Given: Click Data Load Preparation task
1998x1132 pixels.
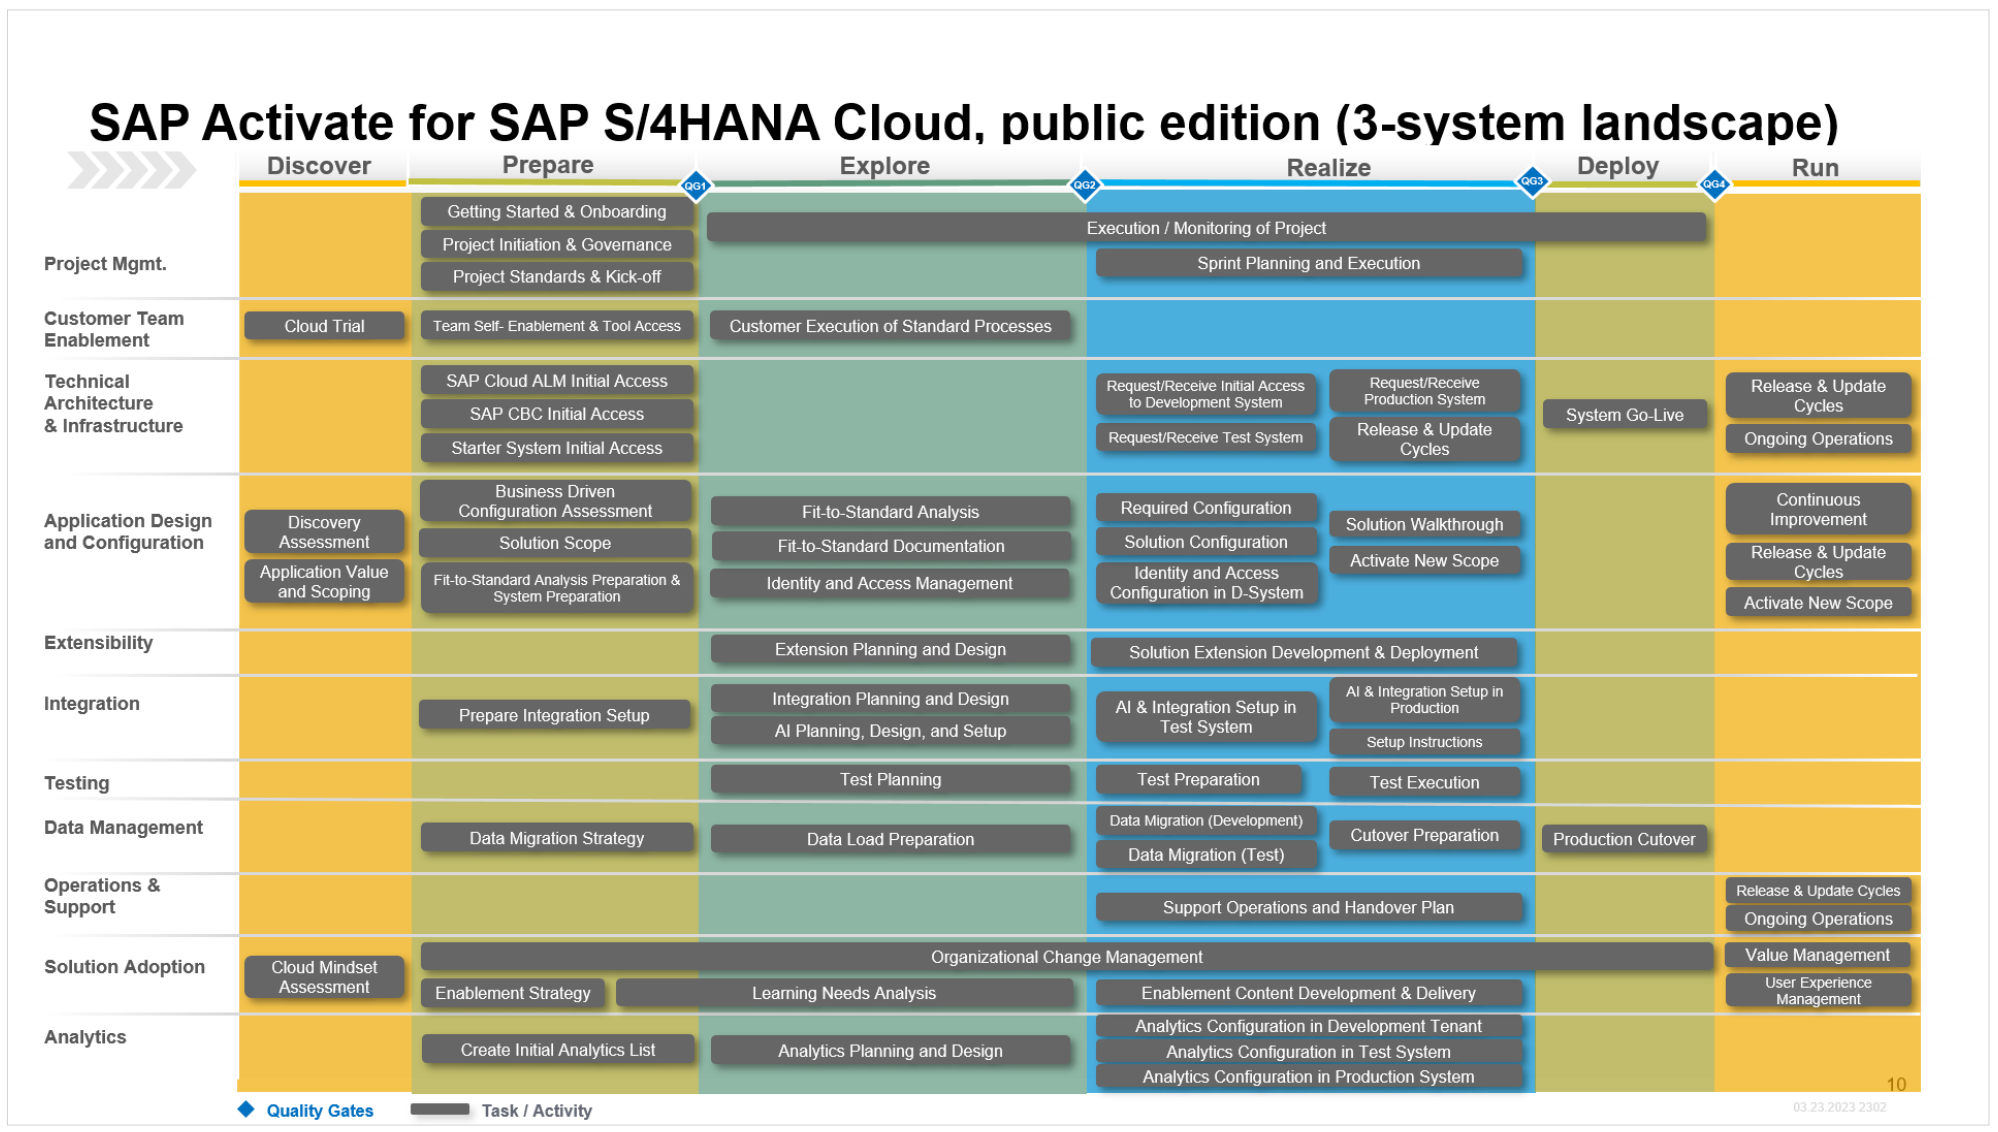Looking at the screenshot, I should [x=890, y=839].
